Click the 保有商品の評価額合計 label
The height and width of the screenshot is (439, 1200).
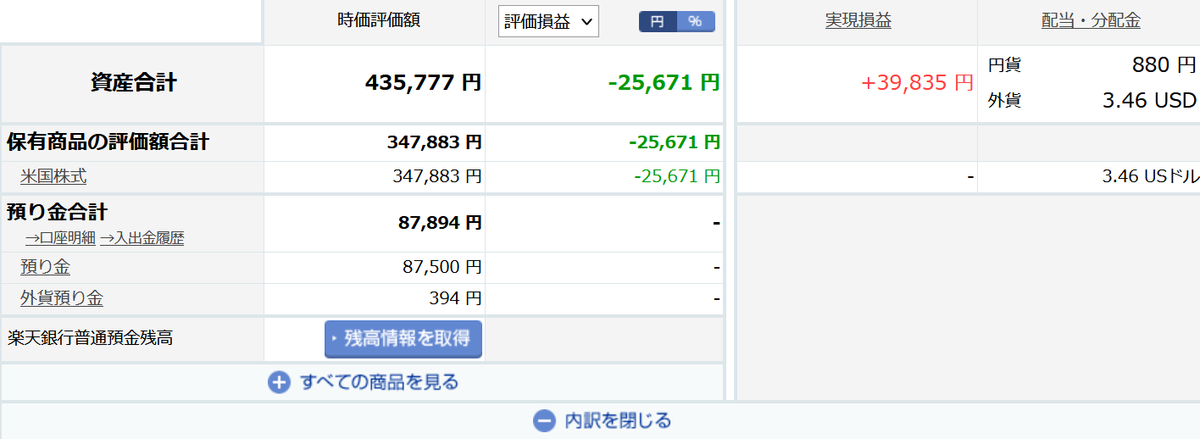pos(108,142)
